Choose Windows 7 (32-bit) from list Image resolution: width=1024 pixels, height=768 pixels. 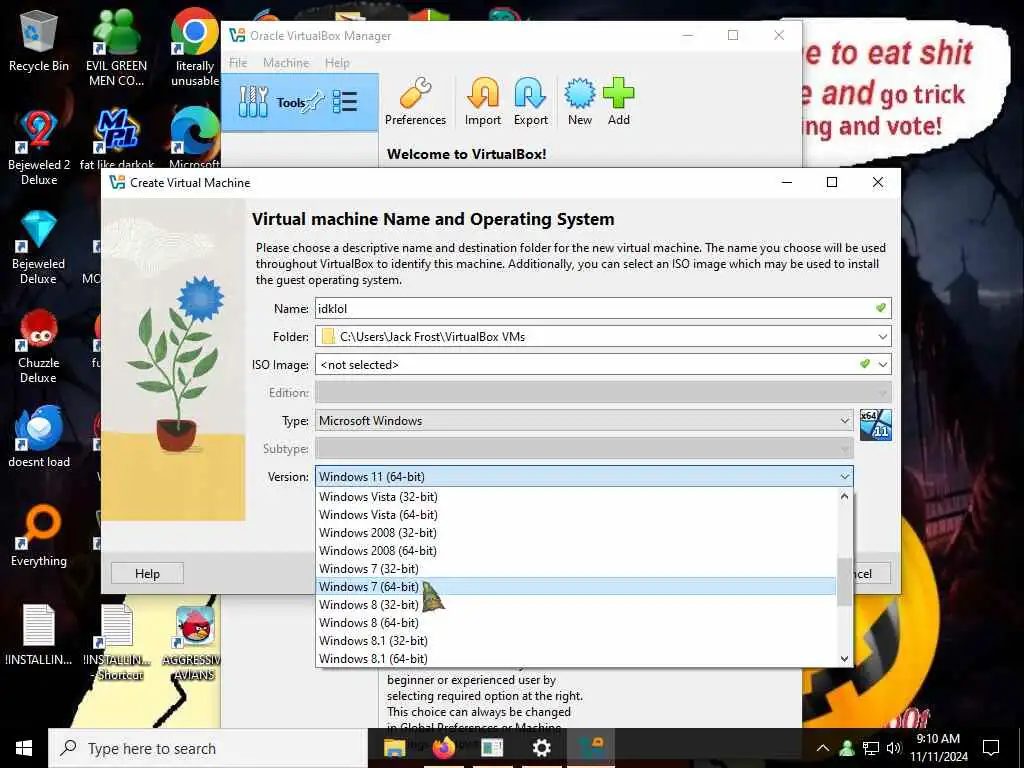(576, 569)
